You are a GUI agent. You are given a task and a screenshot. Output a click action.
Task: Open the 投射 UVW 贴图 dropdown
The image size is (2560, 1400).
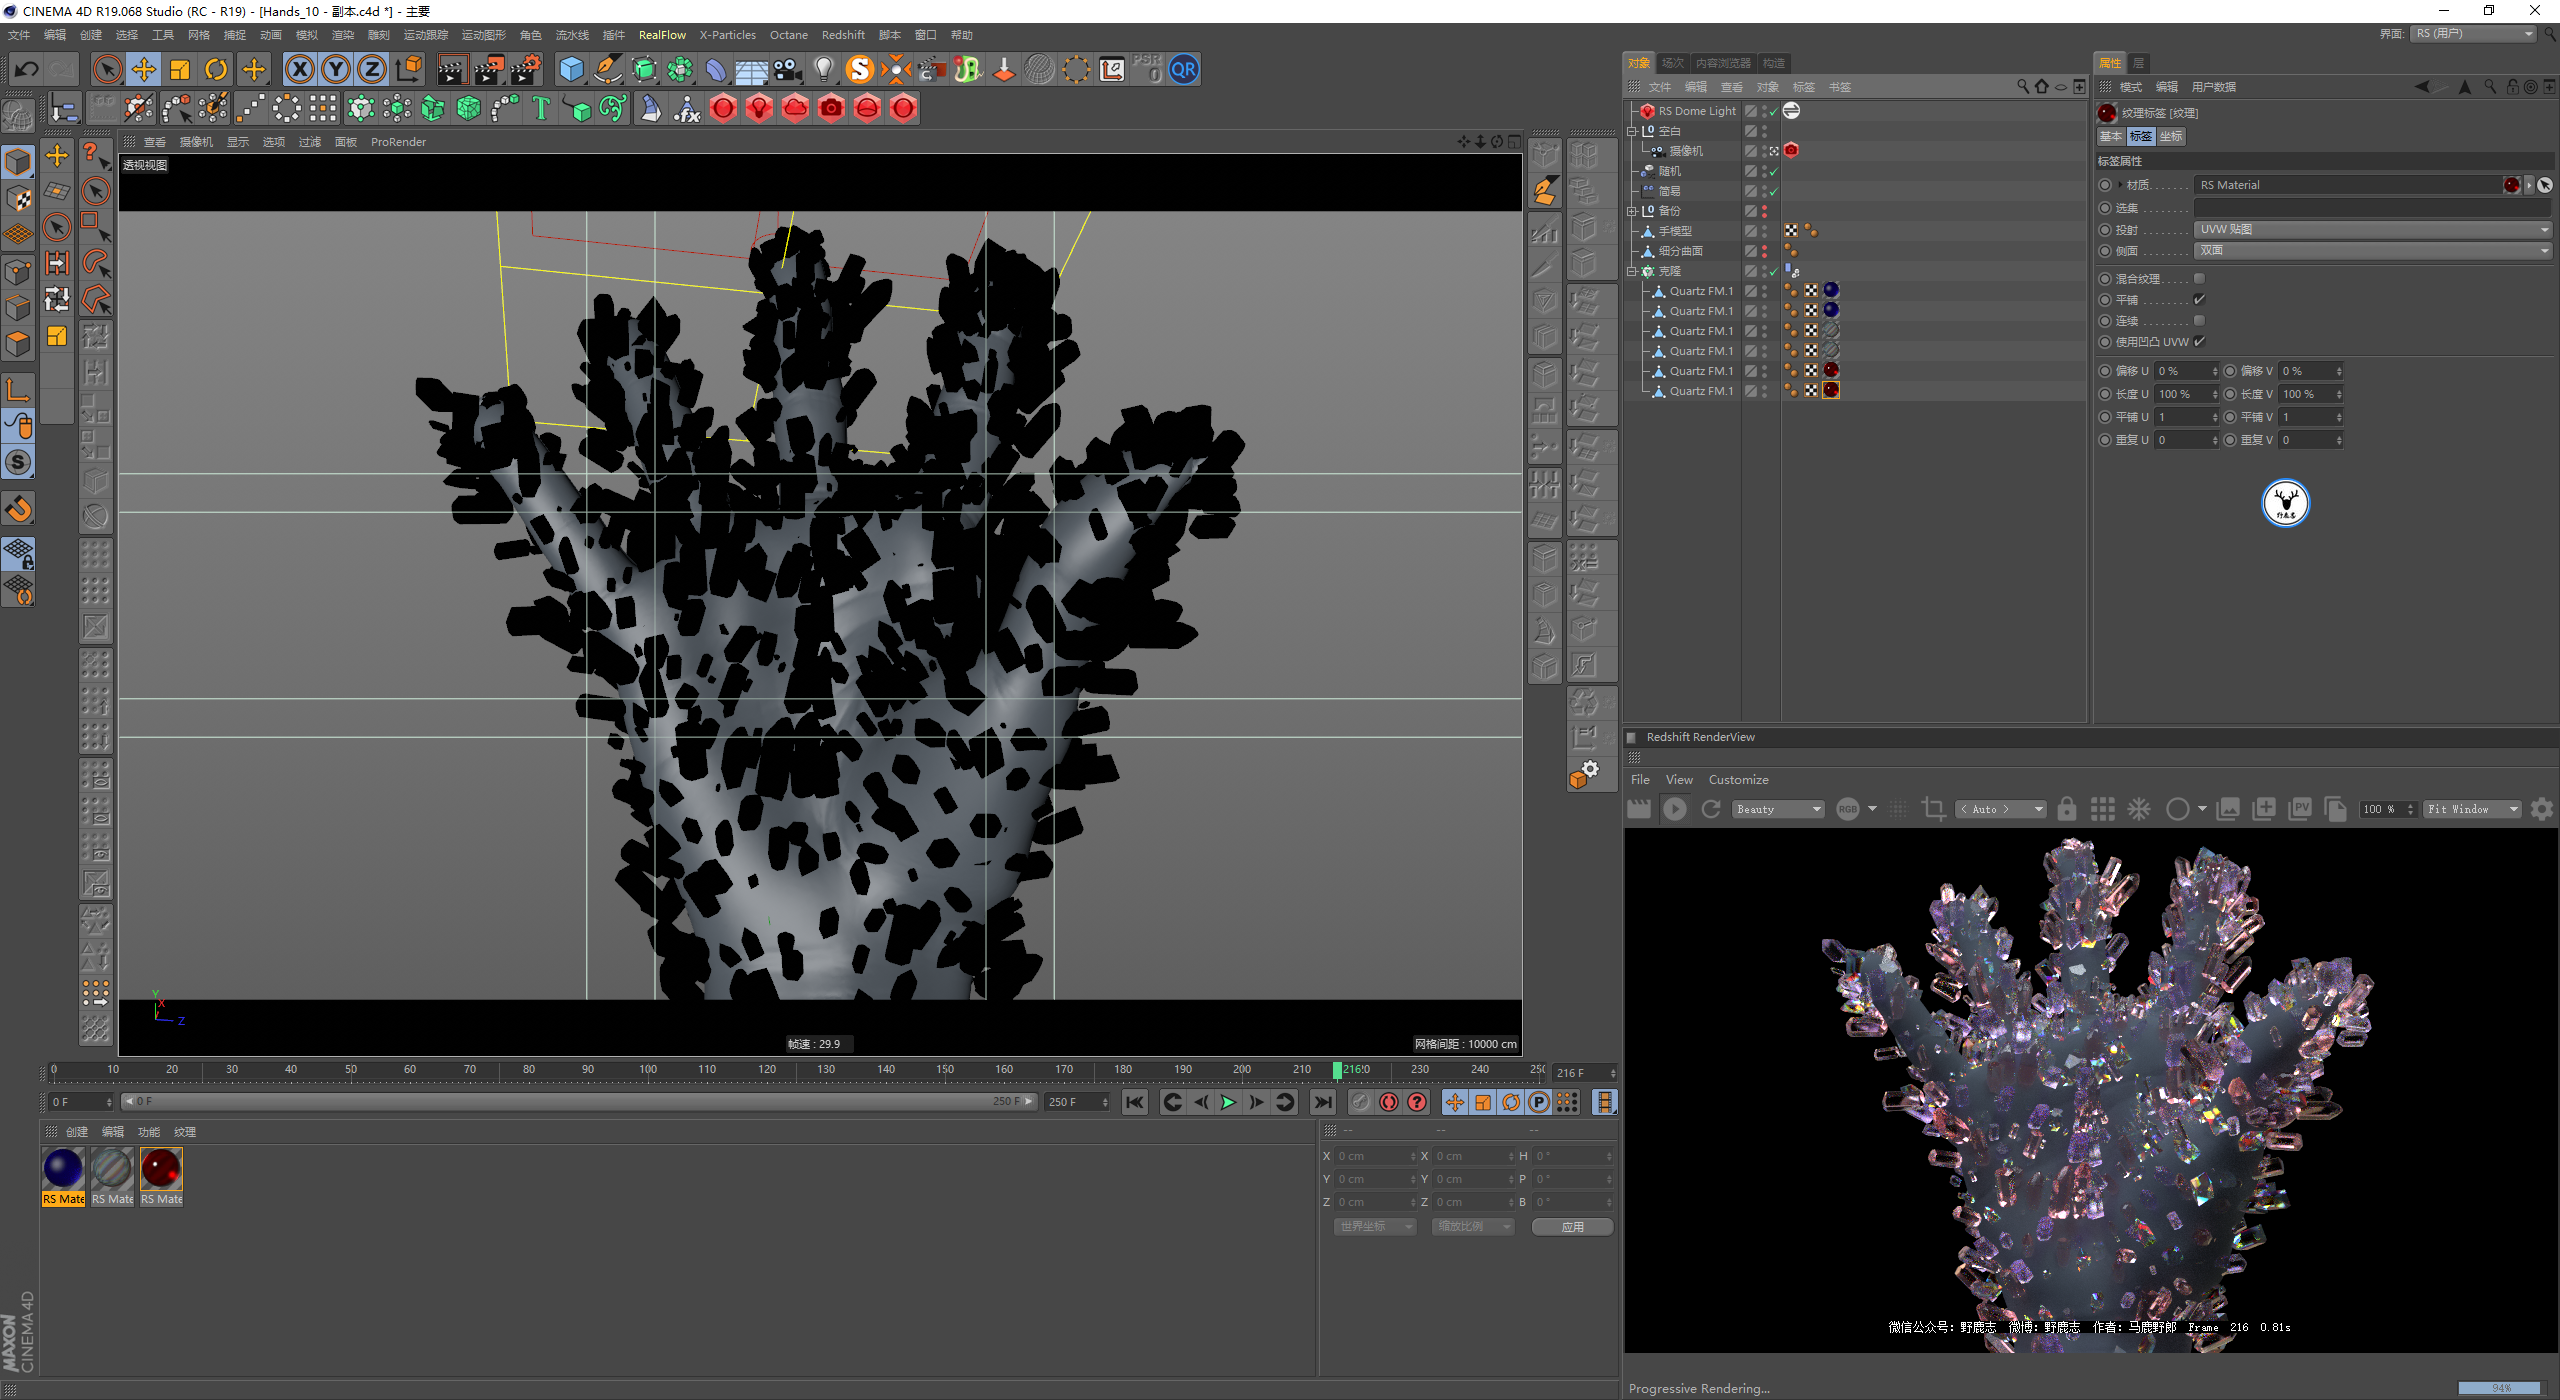2372,229
